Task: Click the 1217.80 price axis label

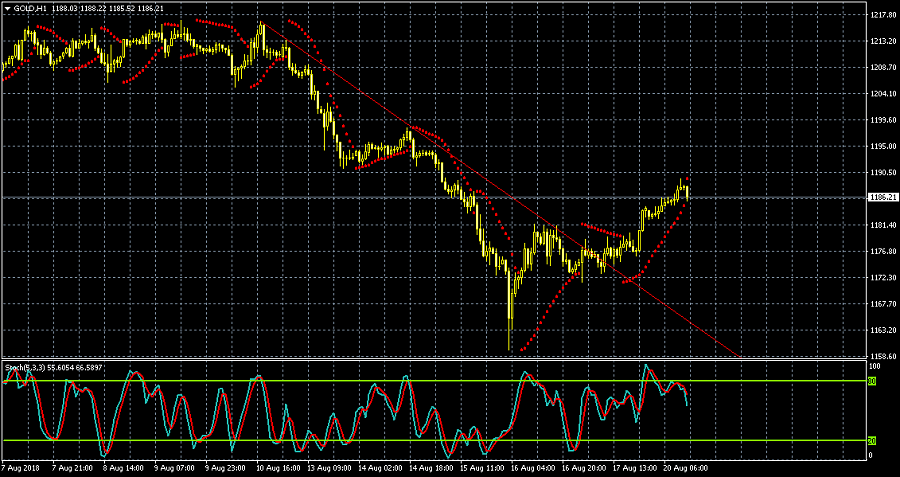Action: [x=882, y=16]
